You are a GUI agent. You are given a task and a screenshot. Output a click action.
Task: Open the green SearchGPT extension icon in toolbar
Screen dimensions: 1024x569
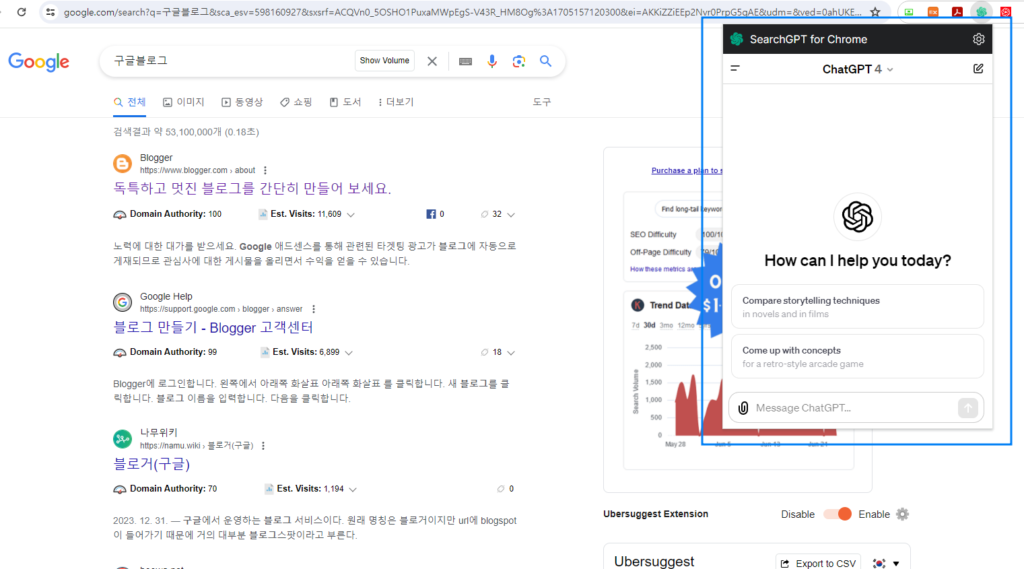[x=981, y=12]
